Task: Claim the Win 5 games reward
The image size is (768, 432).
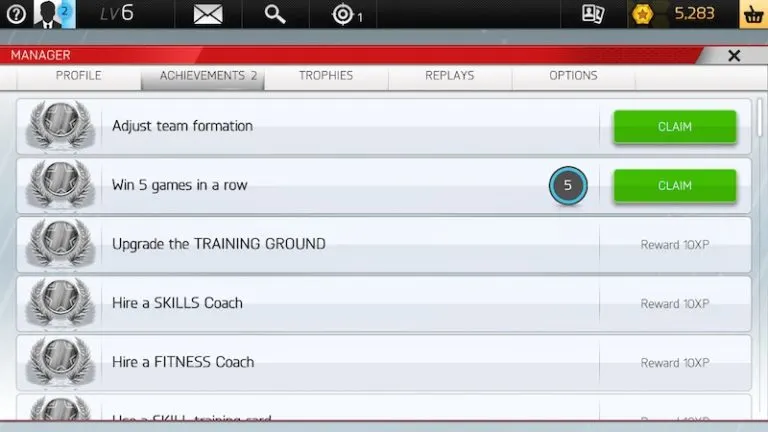Action: (x=674, y=186)
